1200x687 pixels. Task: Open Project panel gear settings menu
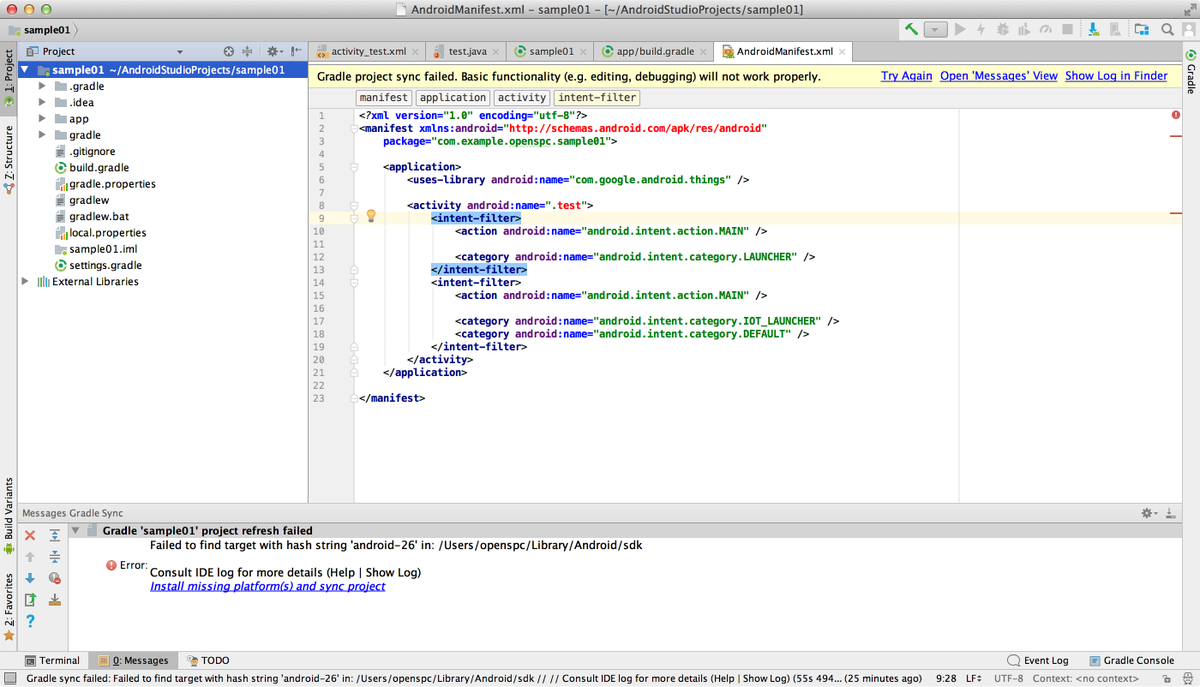tap(274, 51)
